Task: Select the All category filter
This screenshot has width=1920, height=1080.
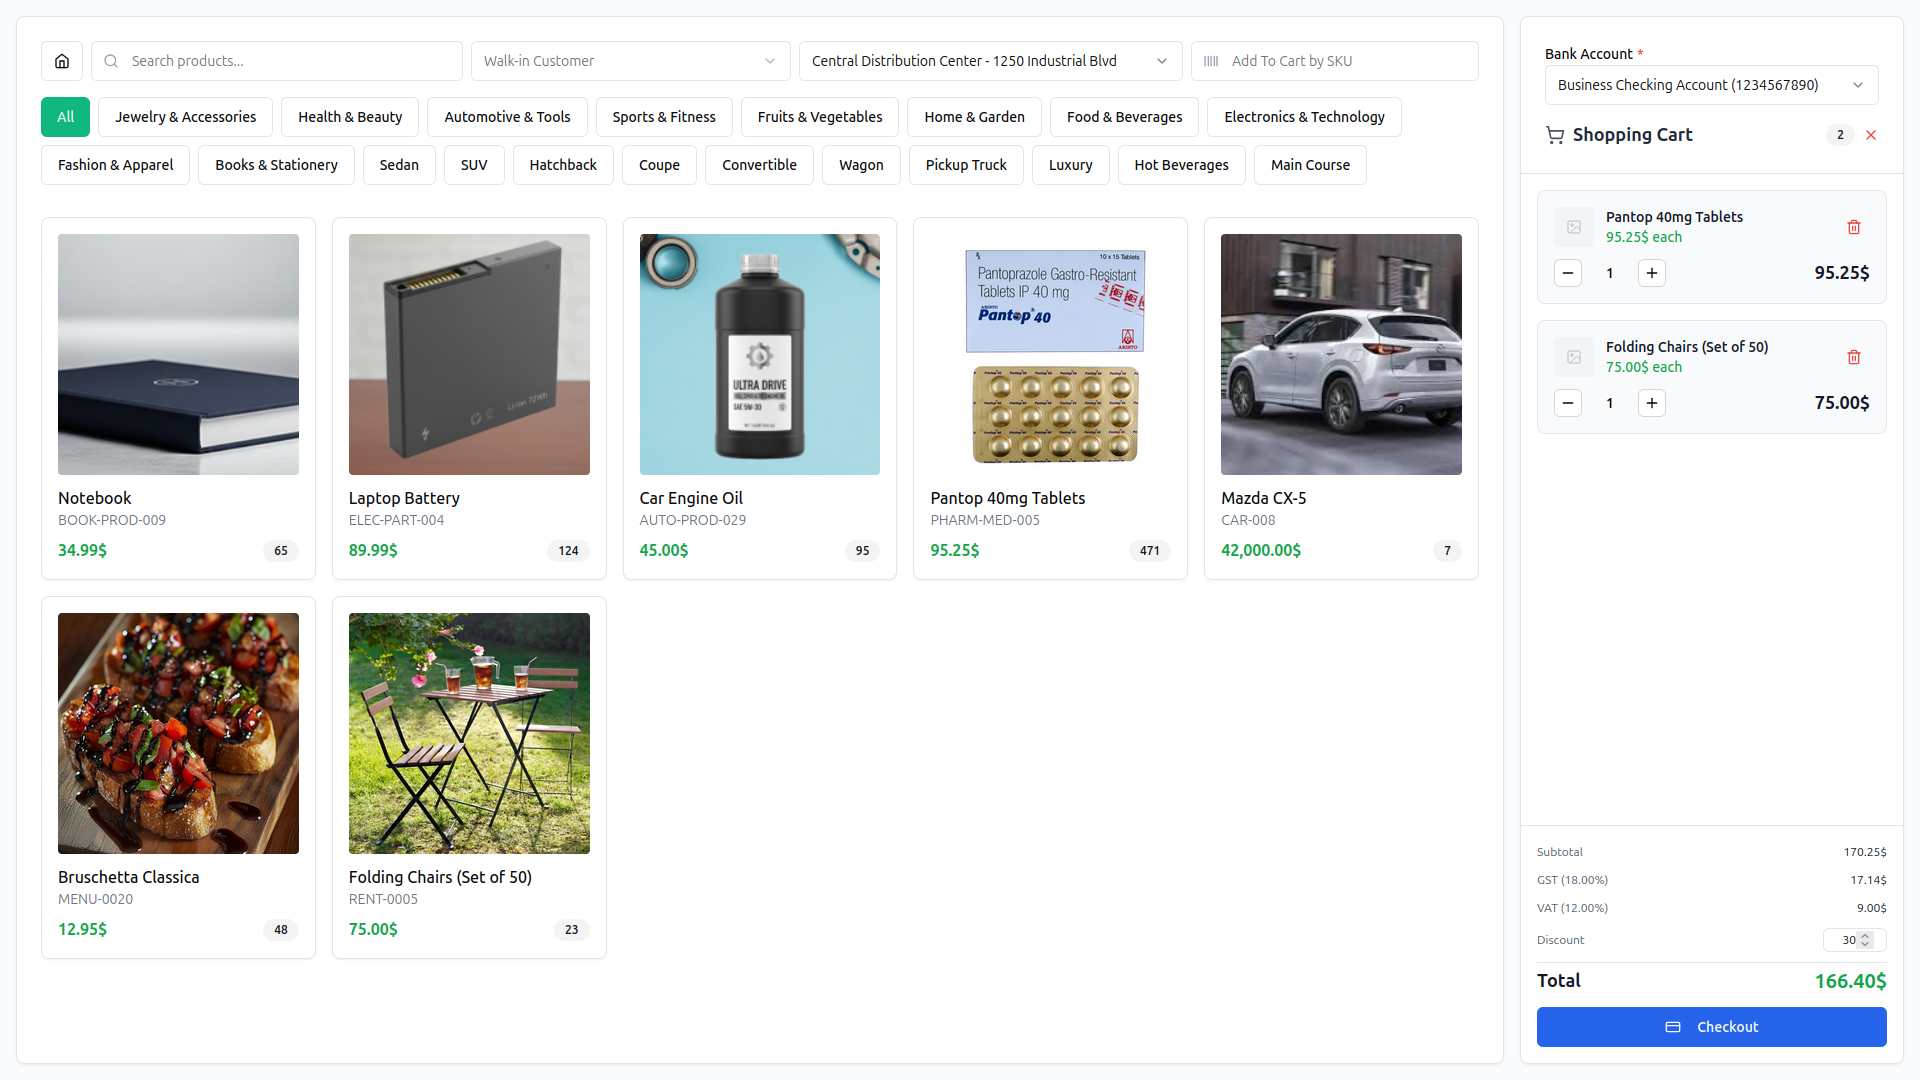Action: click(65, 117)
